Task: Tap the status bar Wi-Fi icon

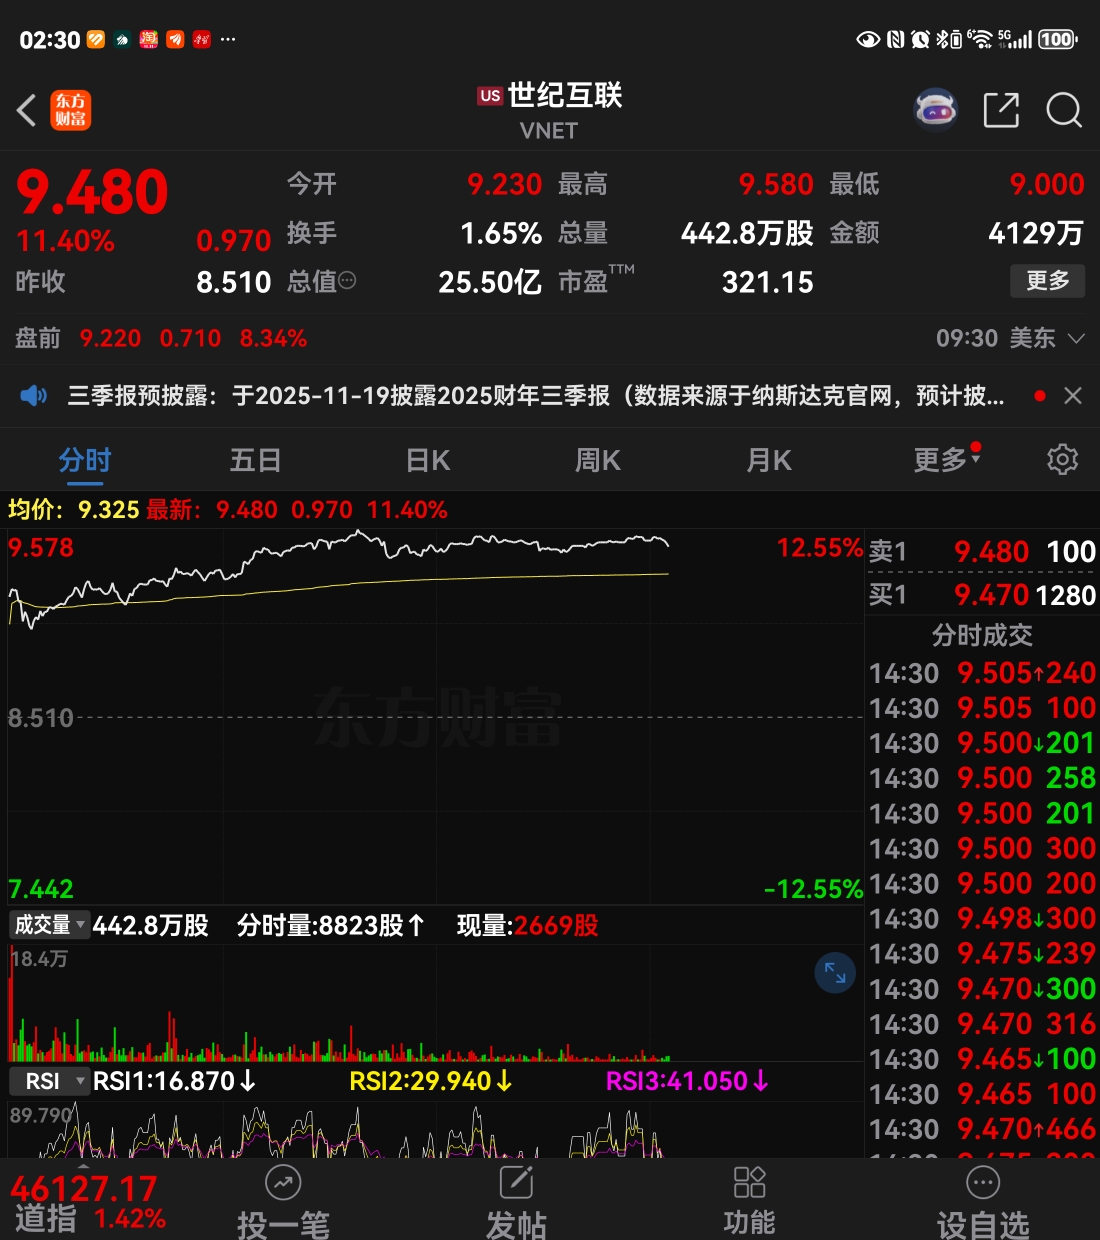Action: click(980, 39)
